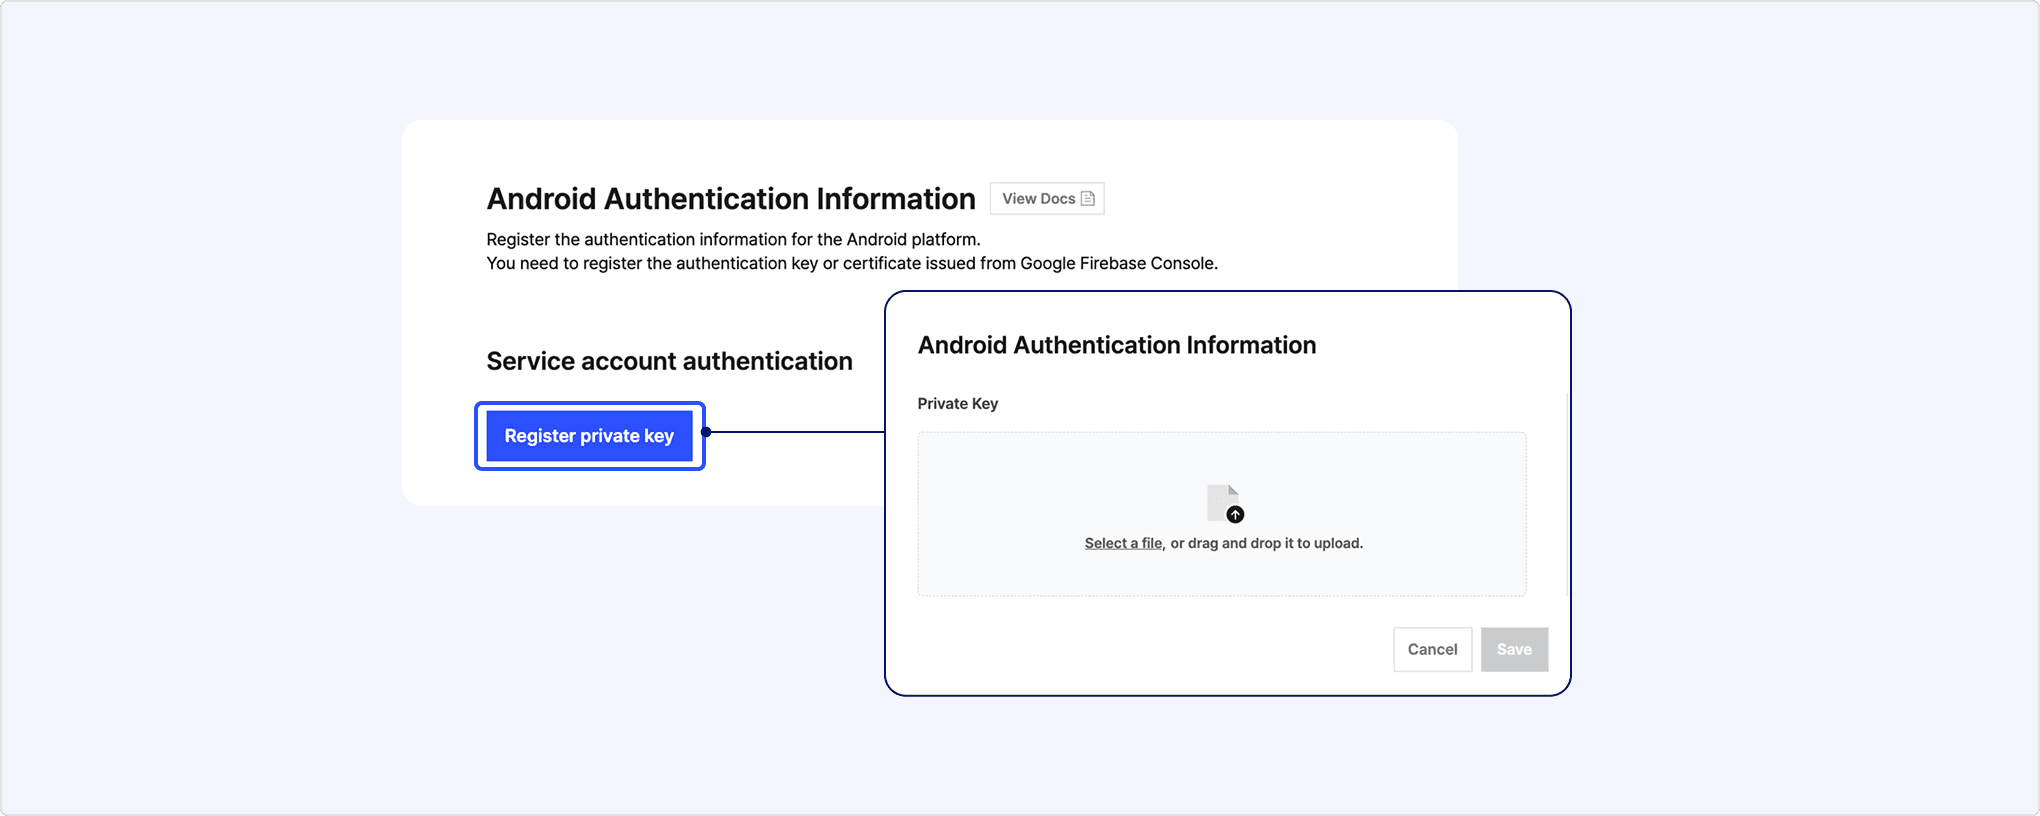The width and height of the screenshot is (2040, 816).
Task: Click the blue highlight border around Register button
Action: (590, 405)
